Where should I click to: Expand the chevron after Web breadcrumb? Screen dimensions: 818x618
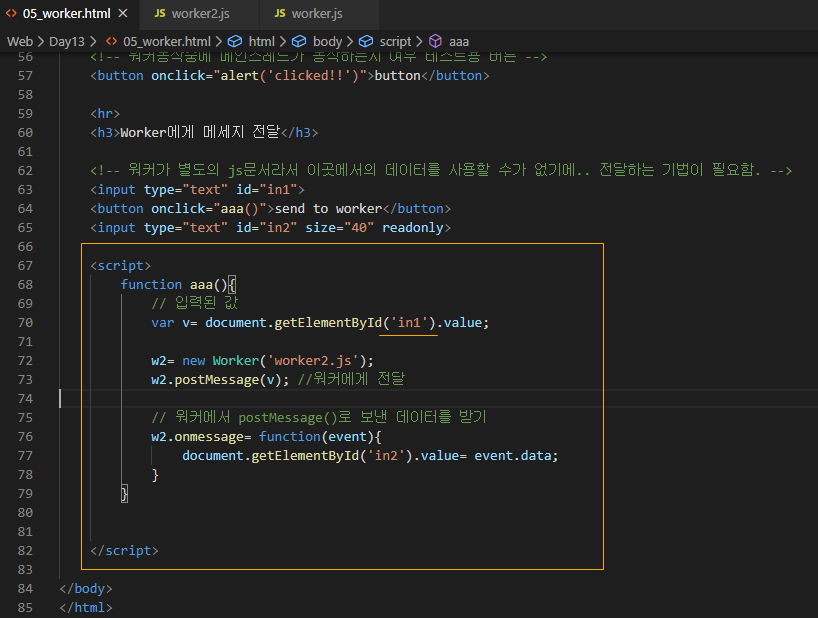click(41, 42)
